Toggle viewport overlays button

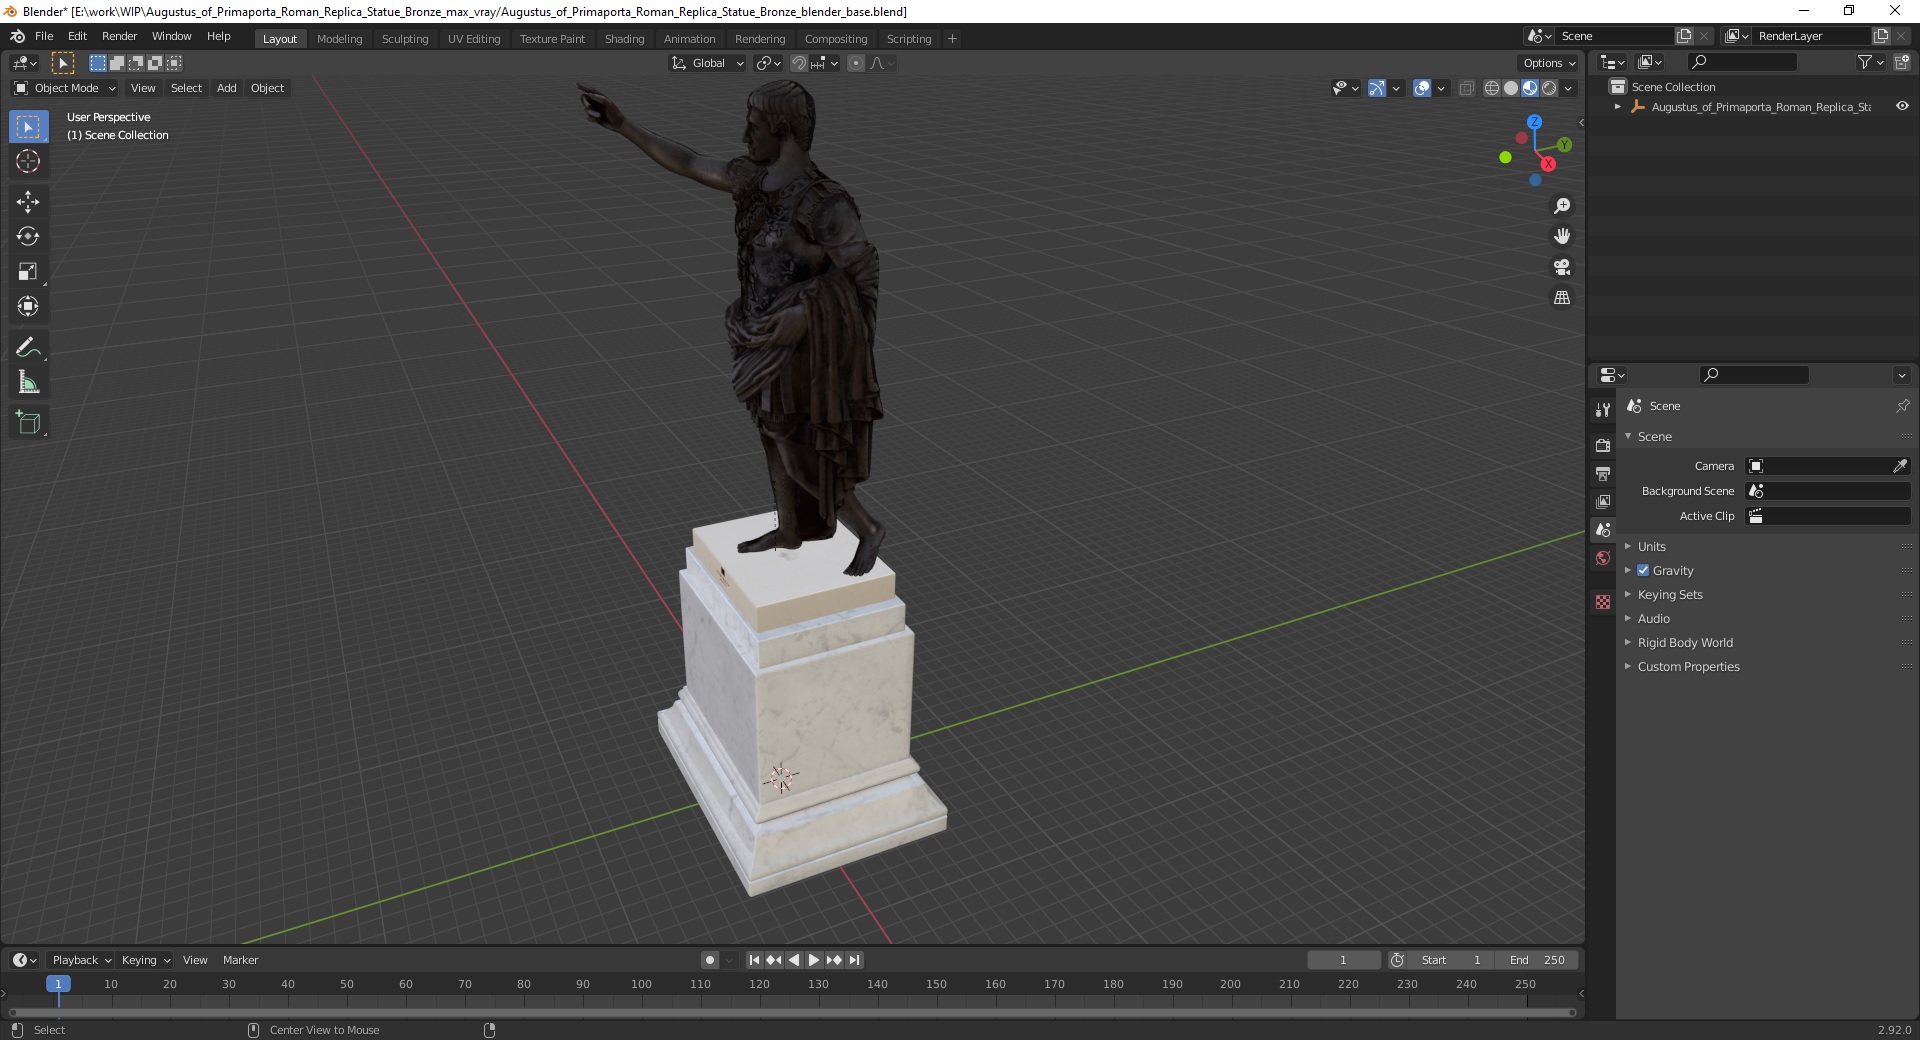click(x=1422, y=88)
